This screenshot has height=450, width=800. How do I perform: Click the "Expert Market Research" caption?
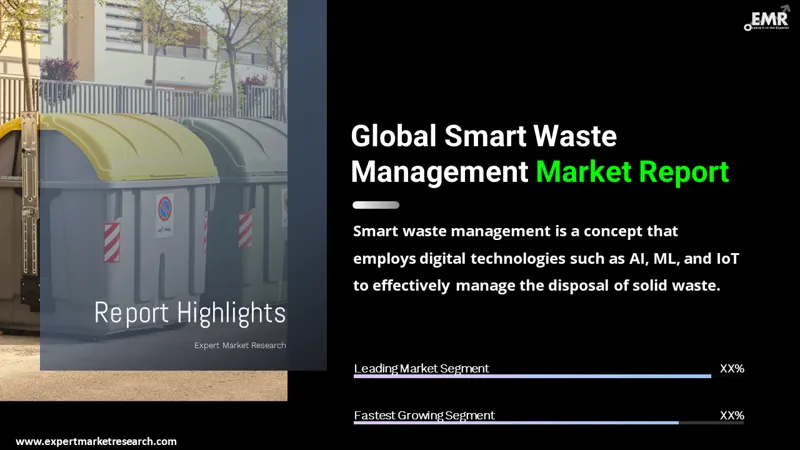(239, 345)
